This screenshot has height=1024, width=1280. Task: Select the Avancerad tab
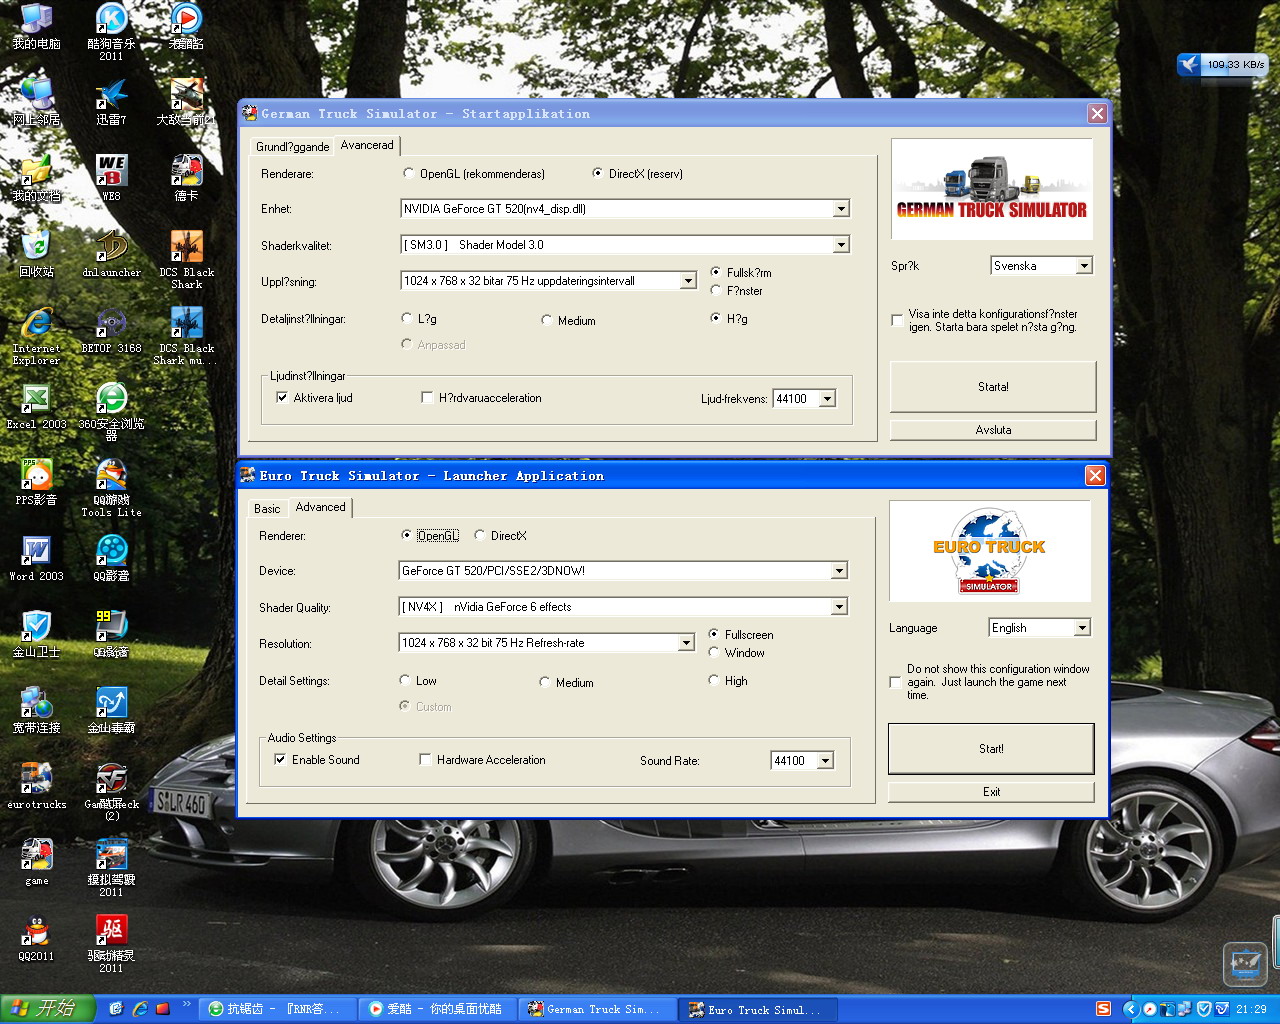[x=367, y=145]
